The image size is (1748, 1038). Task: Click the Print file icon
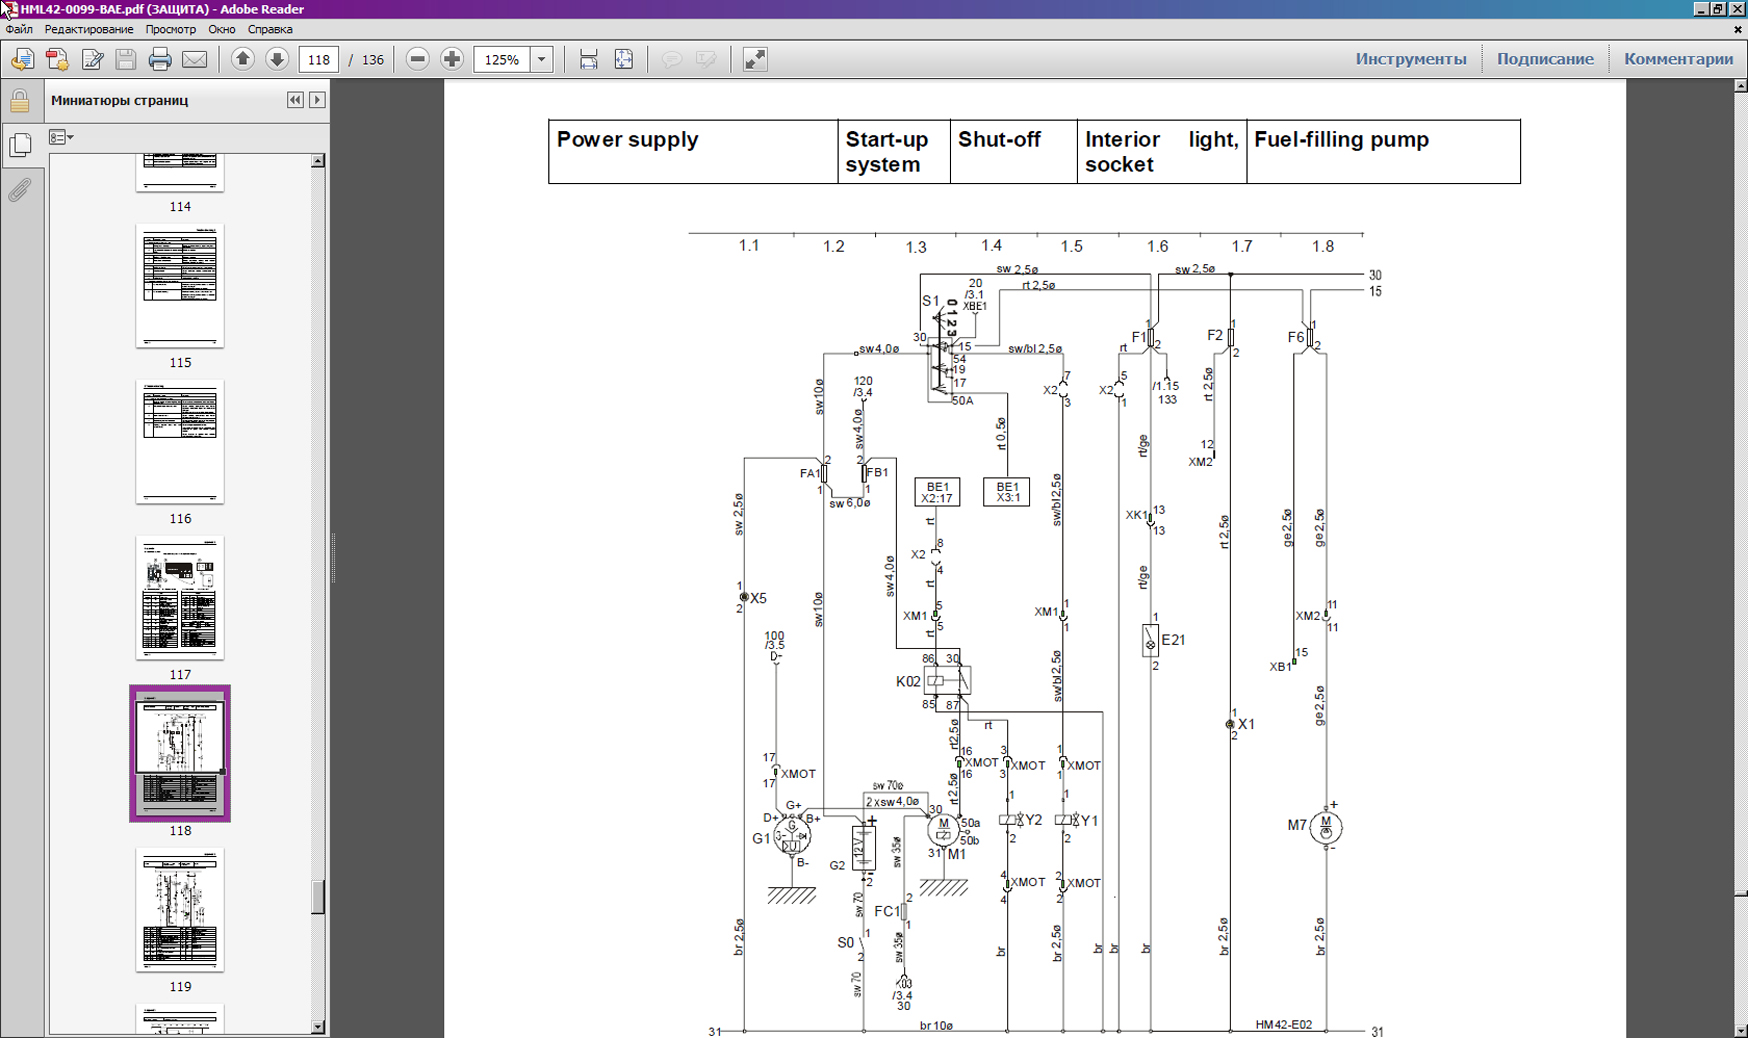[160, 60]
